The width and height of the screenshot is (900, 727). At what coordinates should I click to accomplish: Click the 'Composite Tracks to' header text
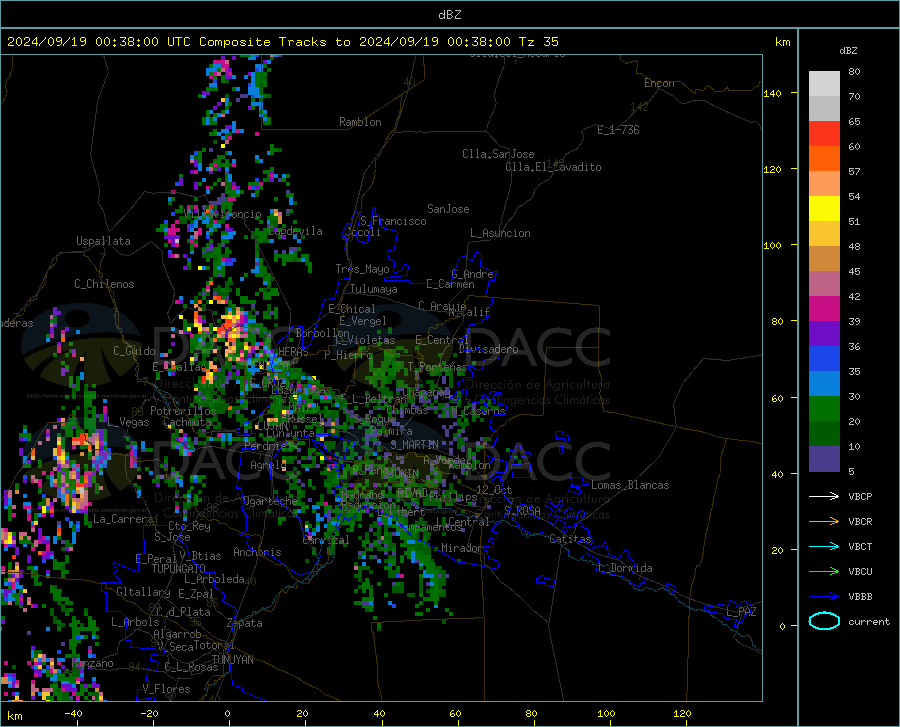point(274,42)
